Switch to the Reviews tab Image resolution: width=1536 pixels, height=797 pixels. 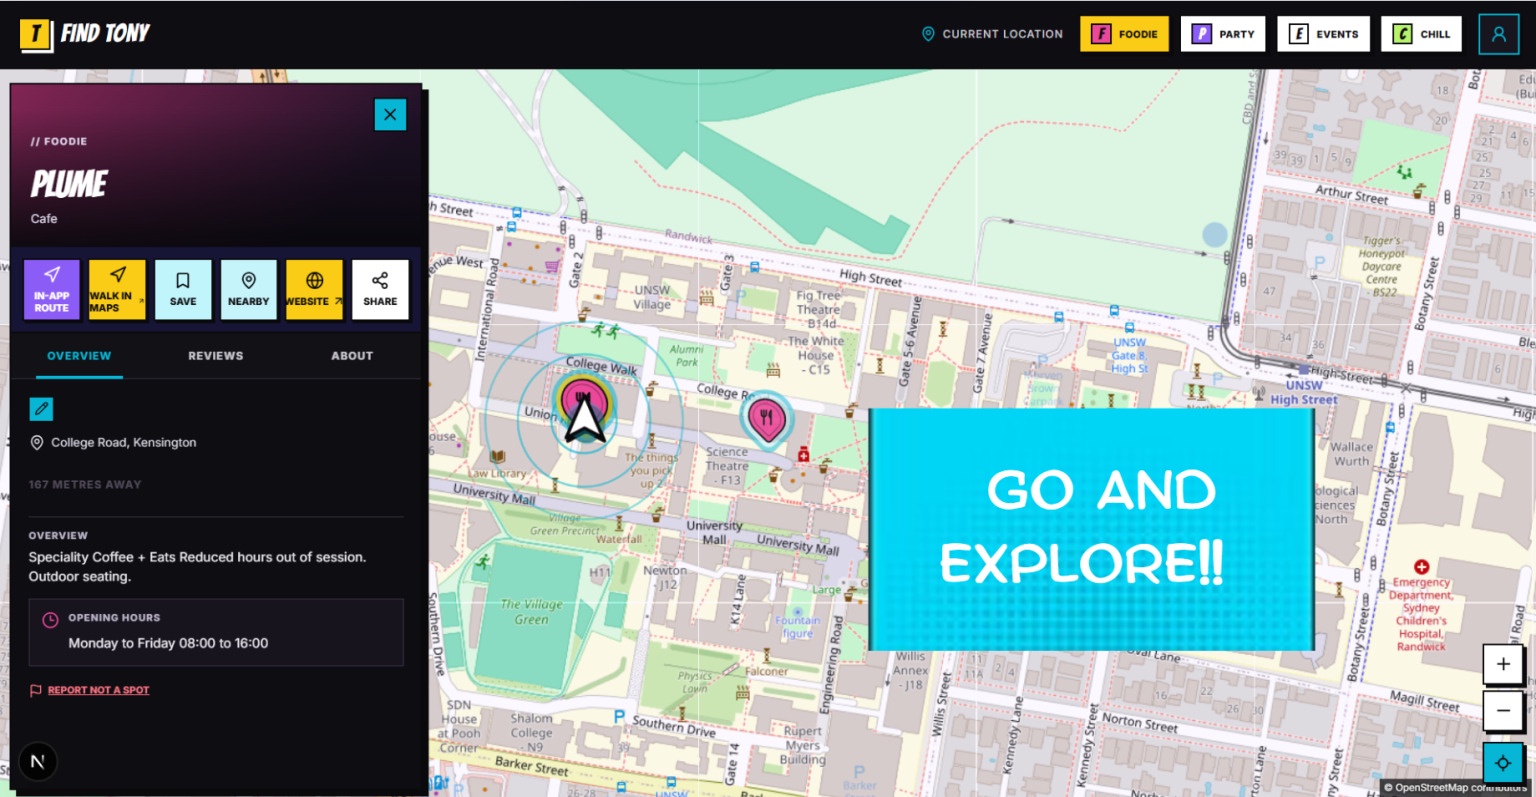pos(216,356)
